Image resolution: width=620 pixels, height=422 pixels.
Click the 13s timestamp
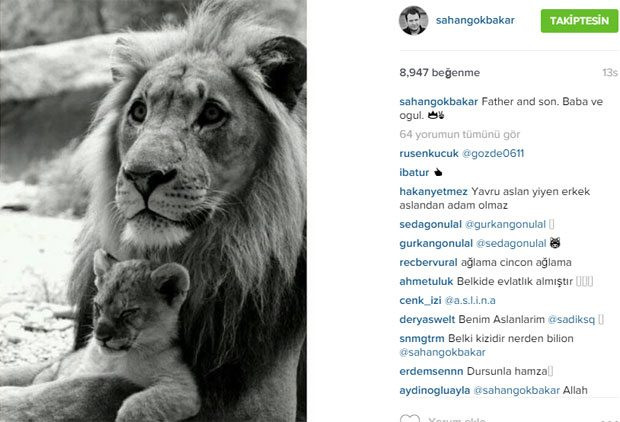[610, 73]
